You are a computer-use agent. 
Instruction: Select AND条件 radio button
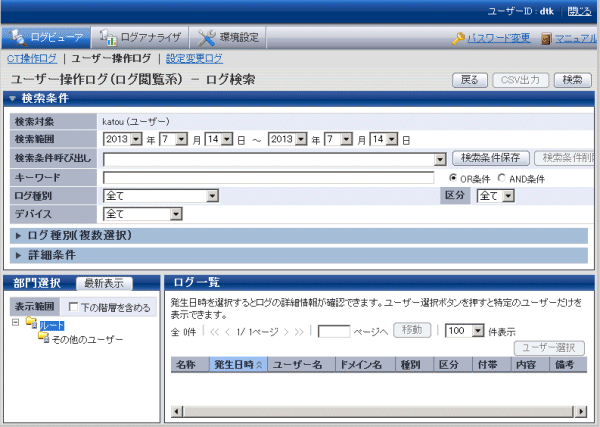coord(502,178)
